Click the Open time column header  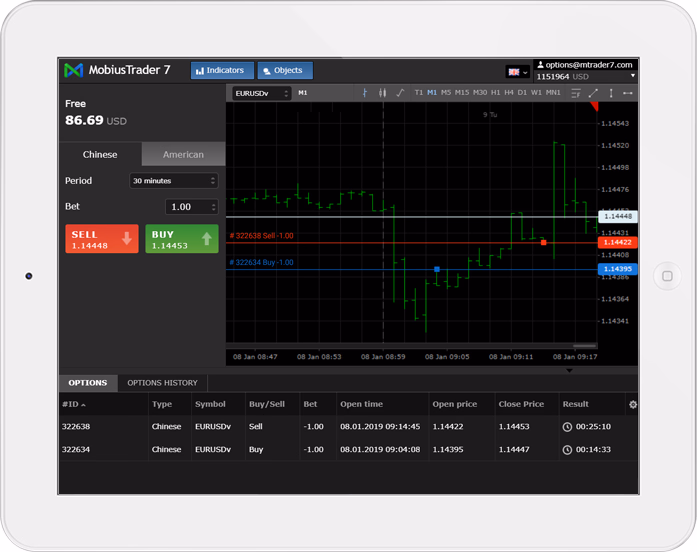(x=361, y=404)
